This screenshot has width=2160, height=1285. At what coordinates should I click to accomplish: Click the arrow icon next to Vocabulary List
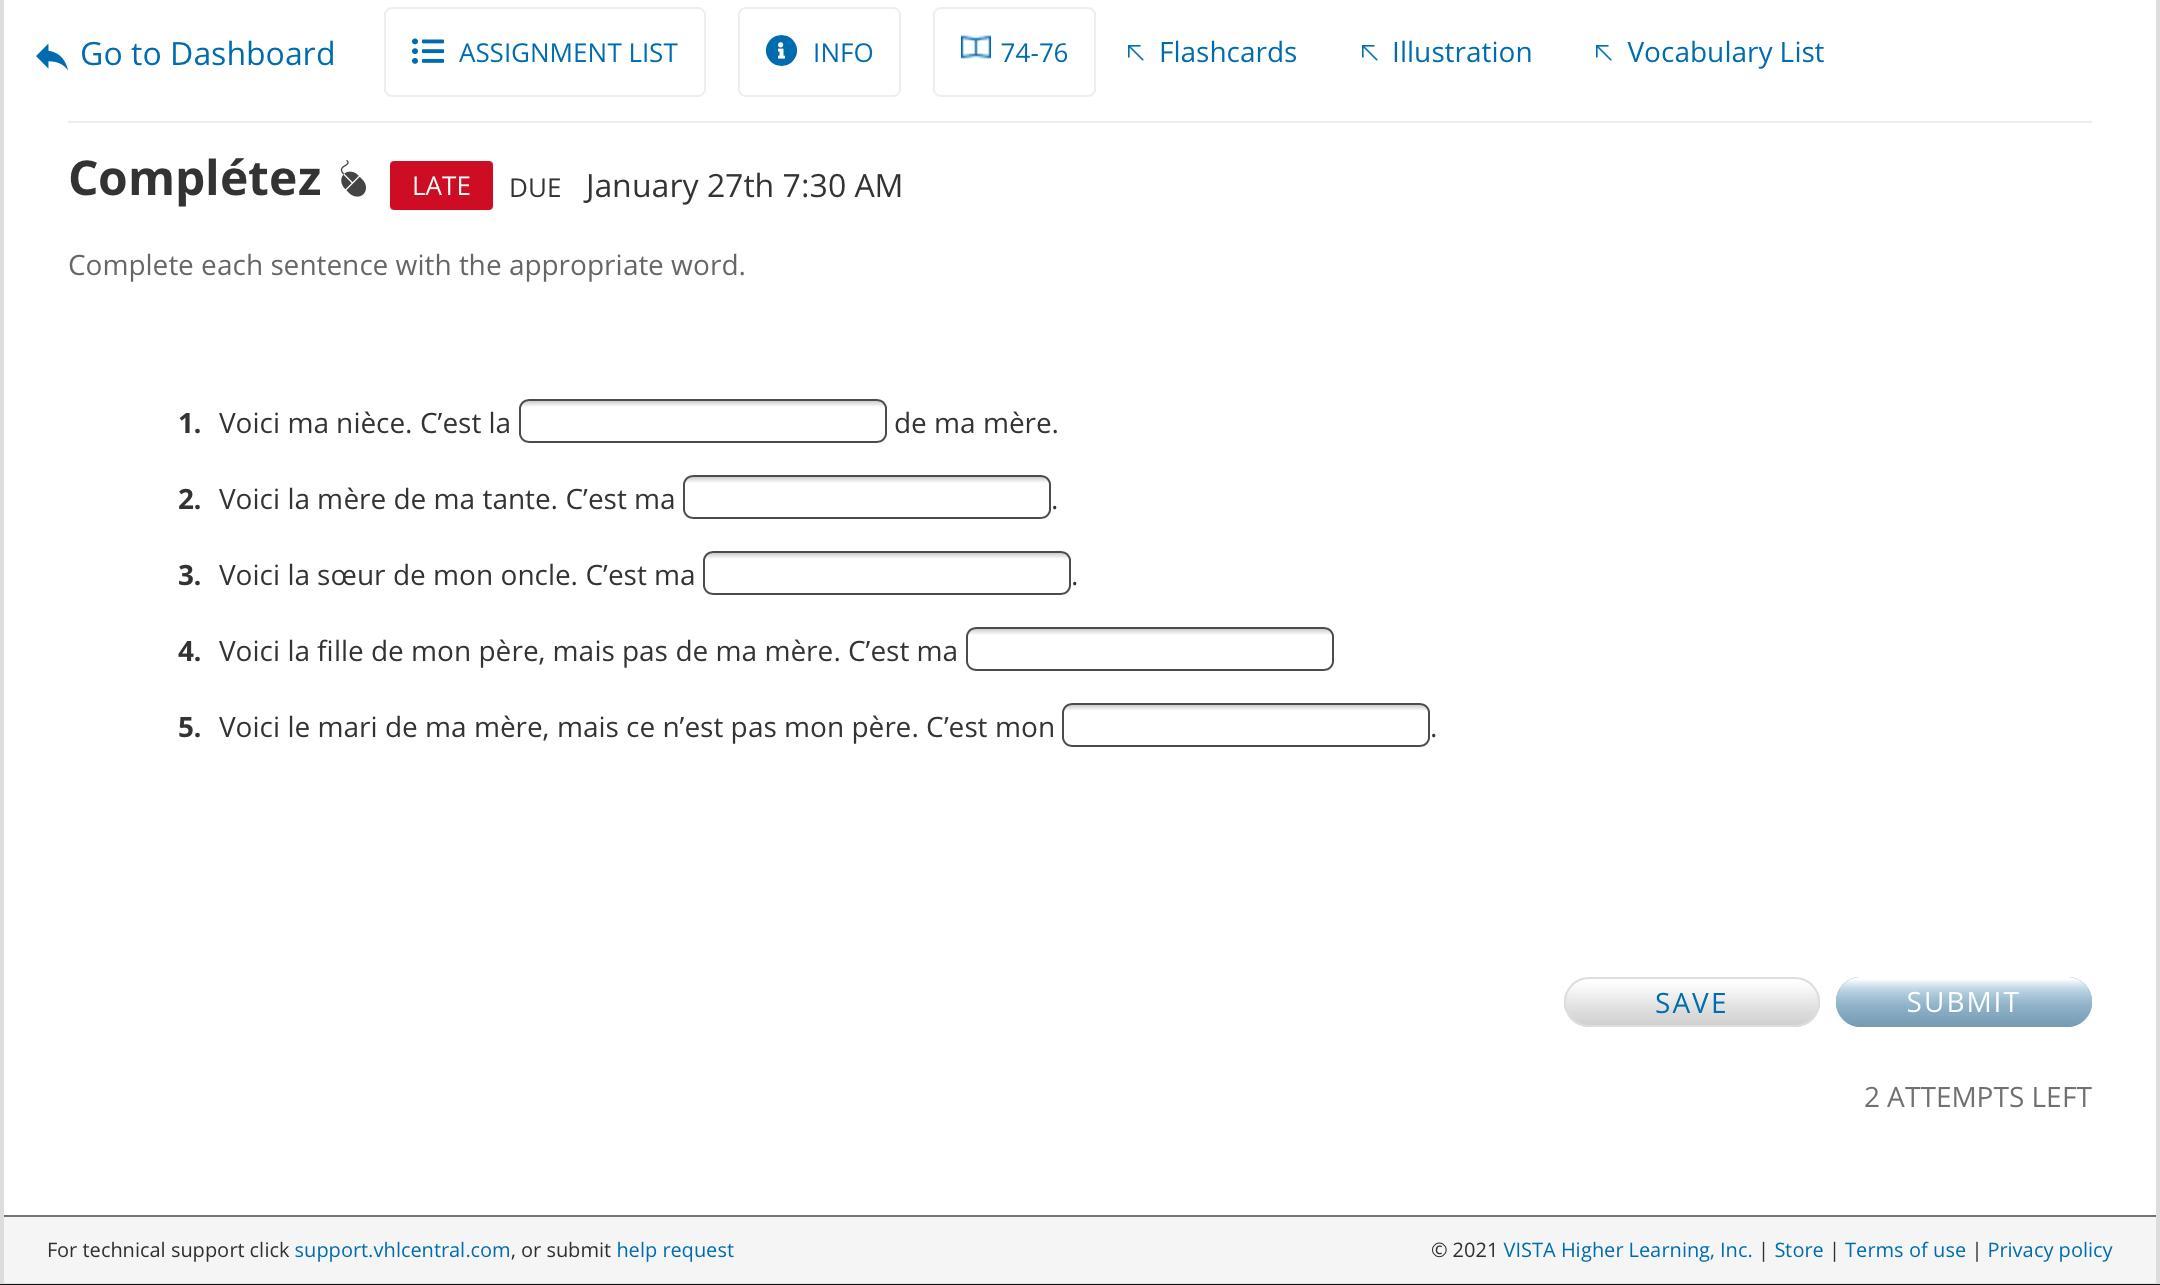(x=1603, y=53)
